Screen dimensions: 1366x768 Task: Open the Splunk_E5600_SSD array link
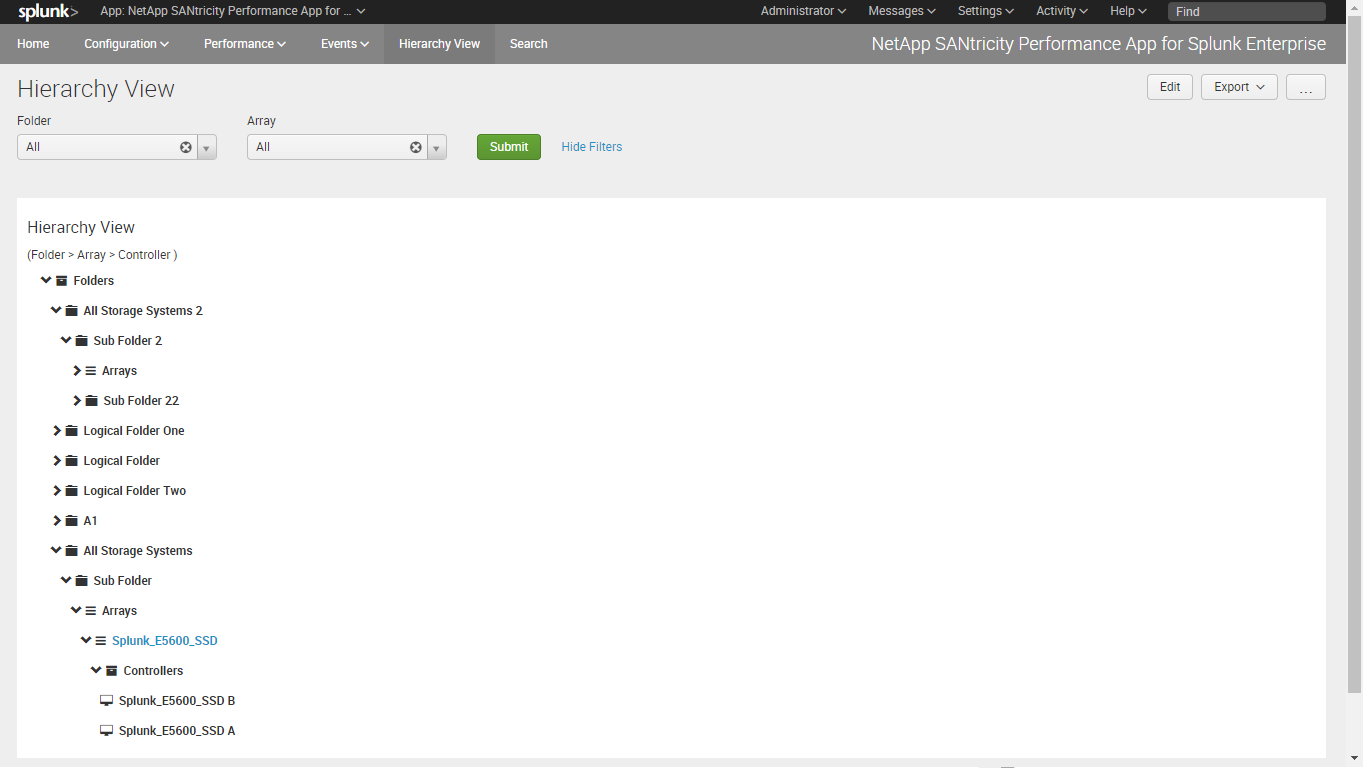pos(165,641)
